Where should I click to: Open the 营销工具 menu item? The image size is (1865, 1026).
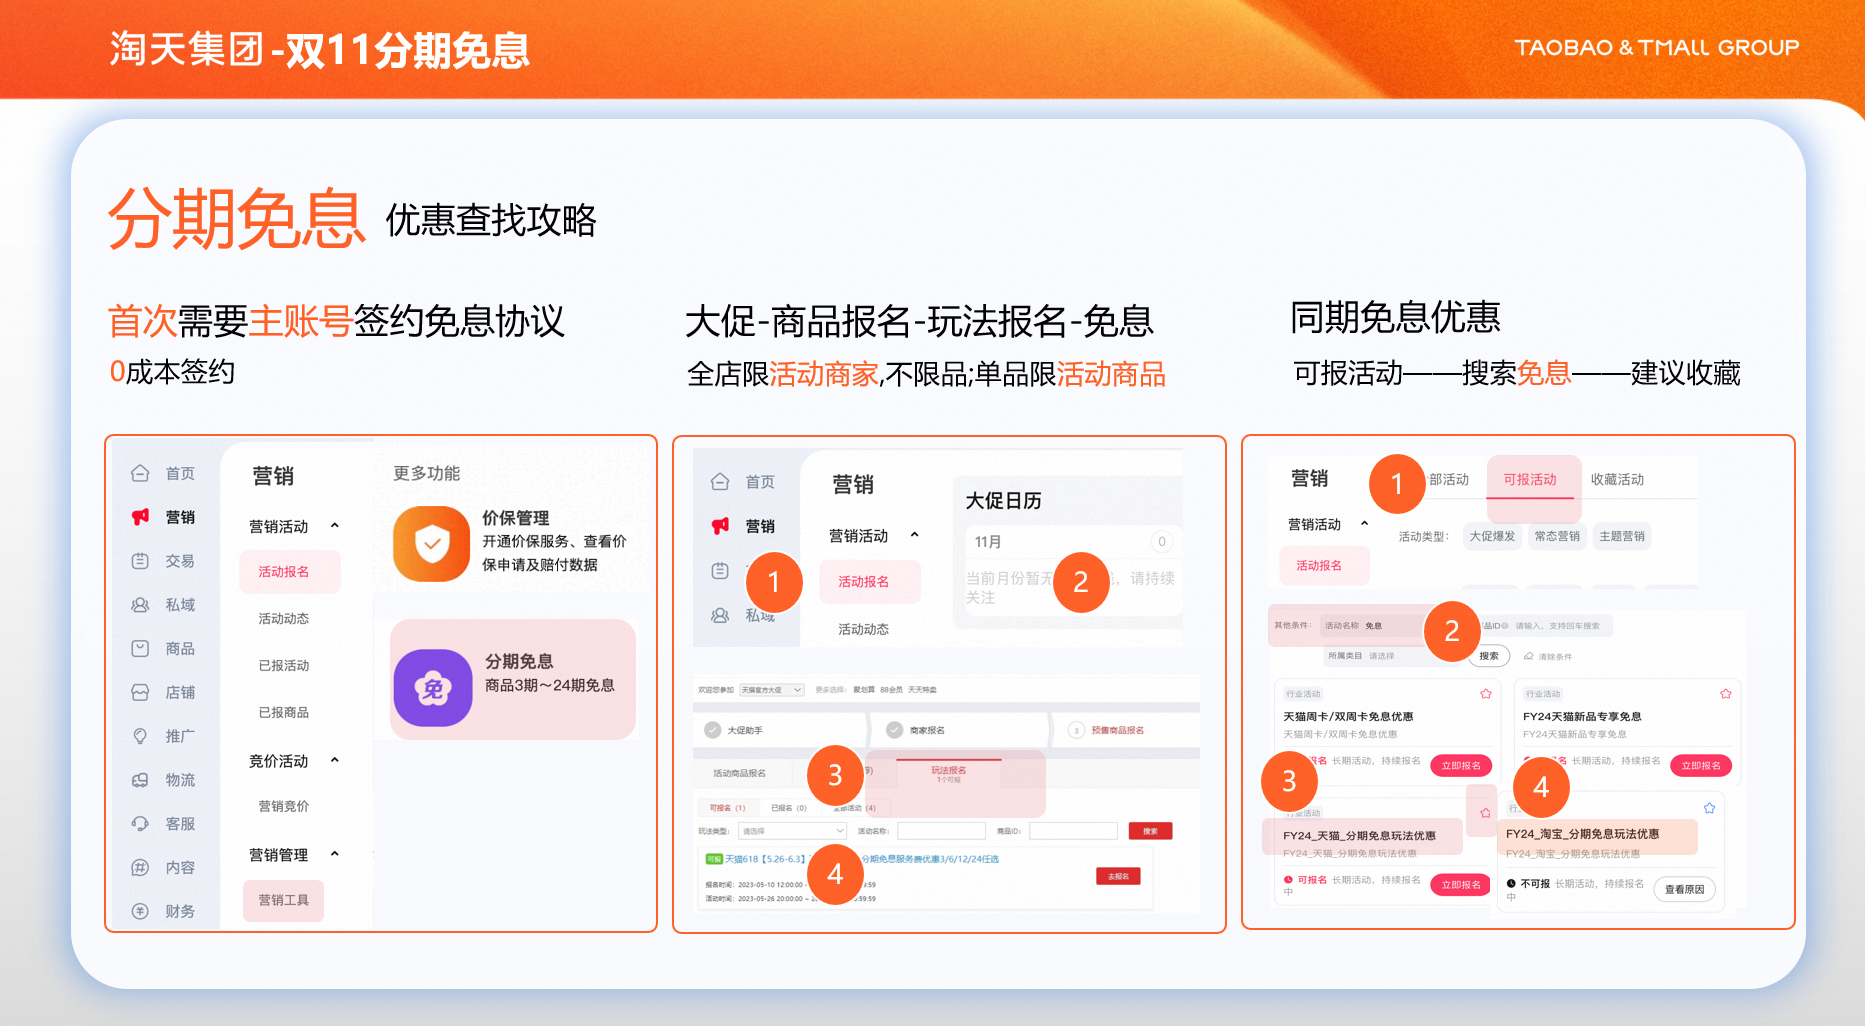284,900
